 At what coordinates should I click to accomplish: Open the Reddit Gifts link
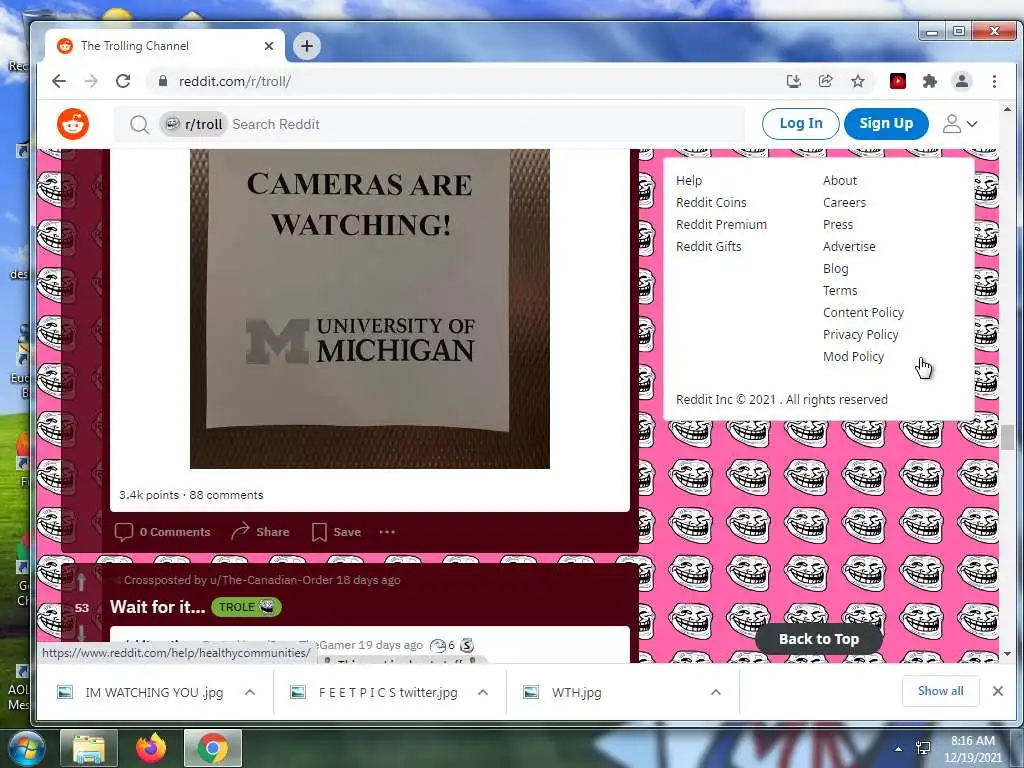pos(709,246)
